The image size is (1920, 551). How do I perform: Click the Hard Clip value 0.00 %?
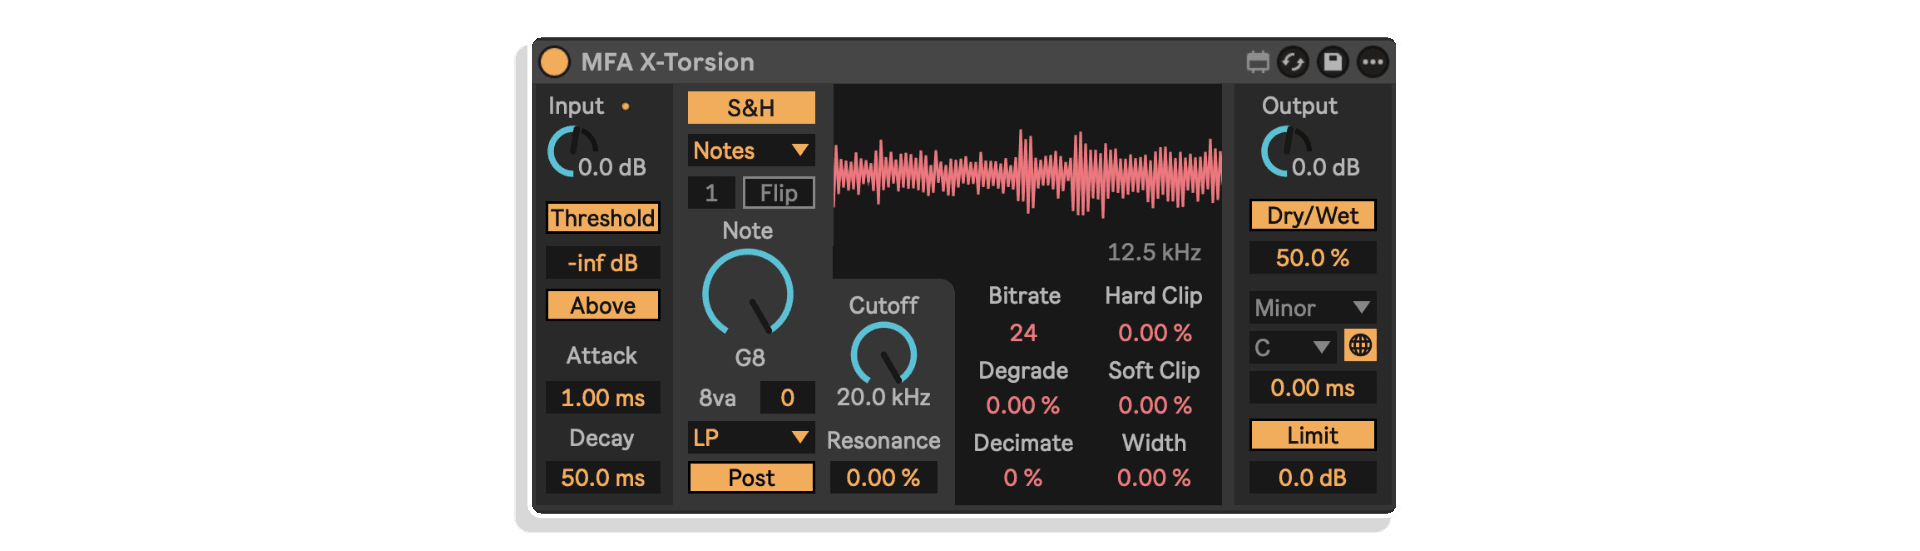click(x=1155, y=333)
